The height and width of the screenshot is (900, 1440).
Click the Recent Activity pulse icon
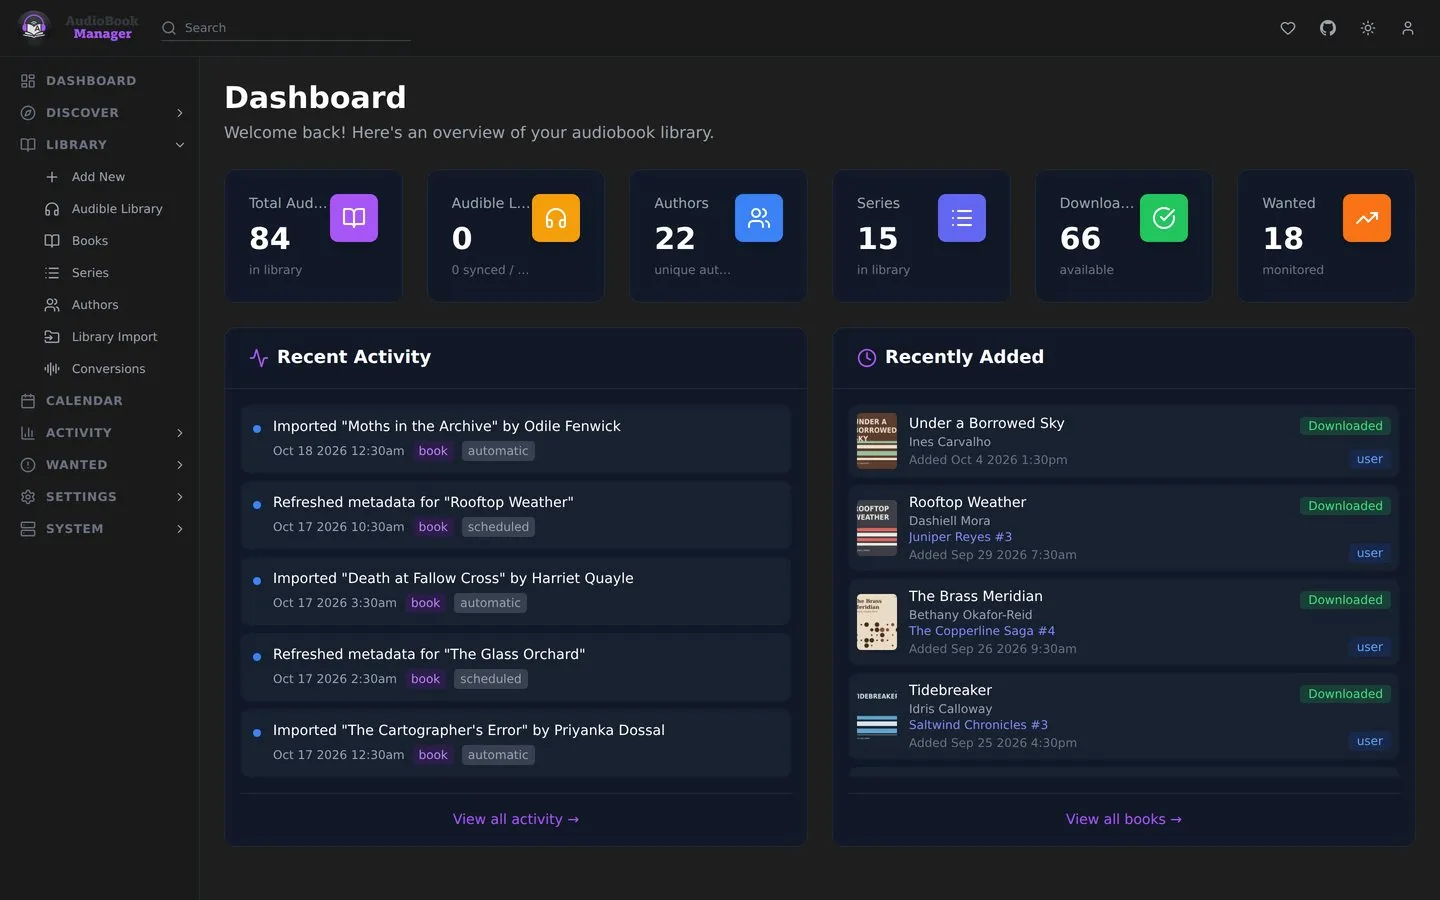[259, 358]
